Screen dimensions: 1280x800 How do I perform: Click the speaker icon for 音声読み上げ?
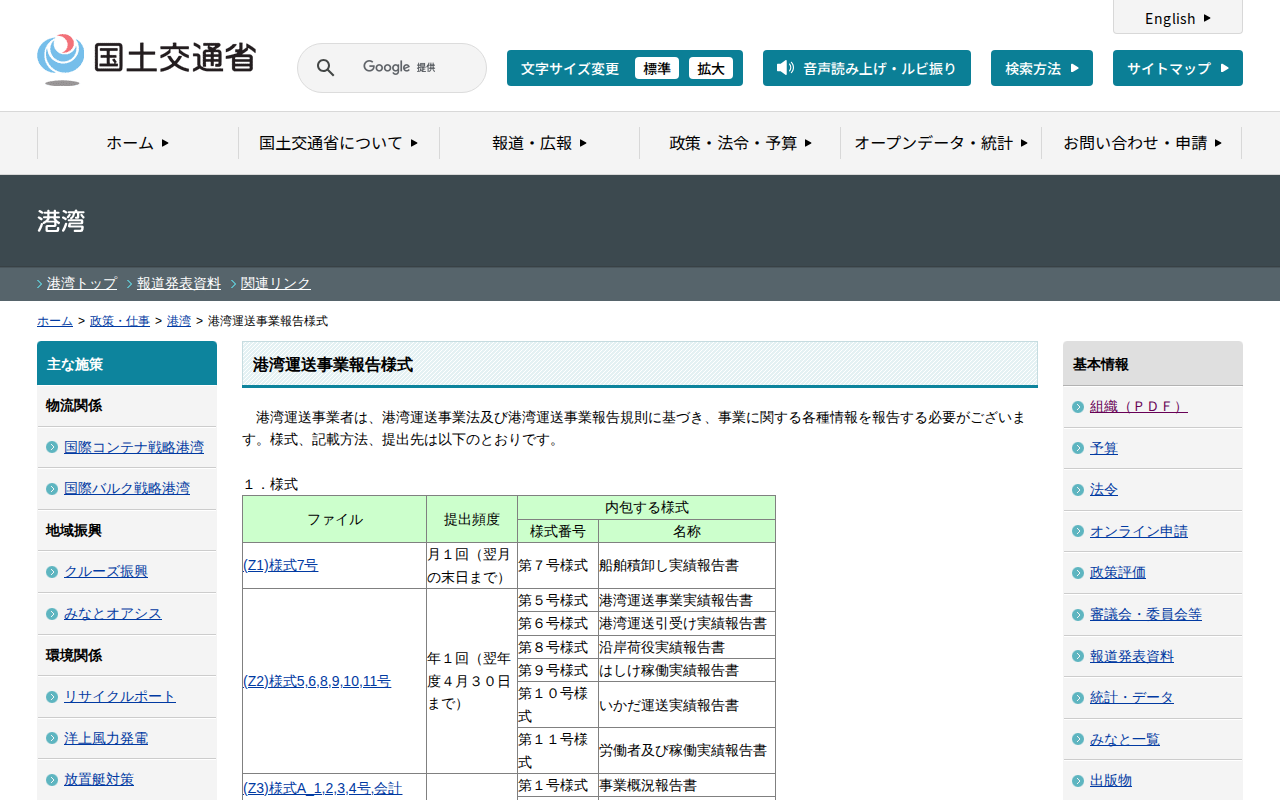click(785, 68)
